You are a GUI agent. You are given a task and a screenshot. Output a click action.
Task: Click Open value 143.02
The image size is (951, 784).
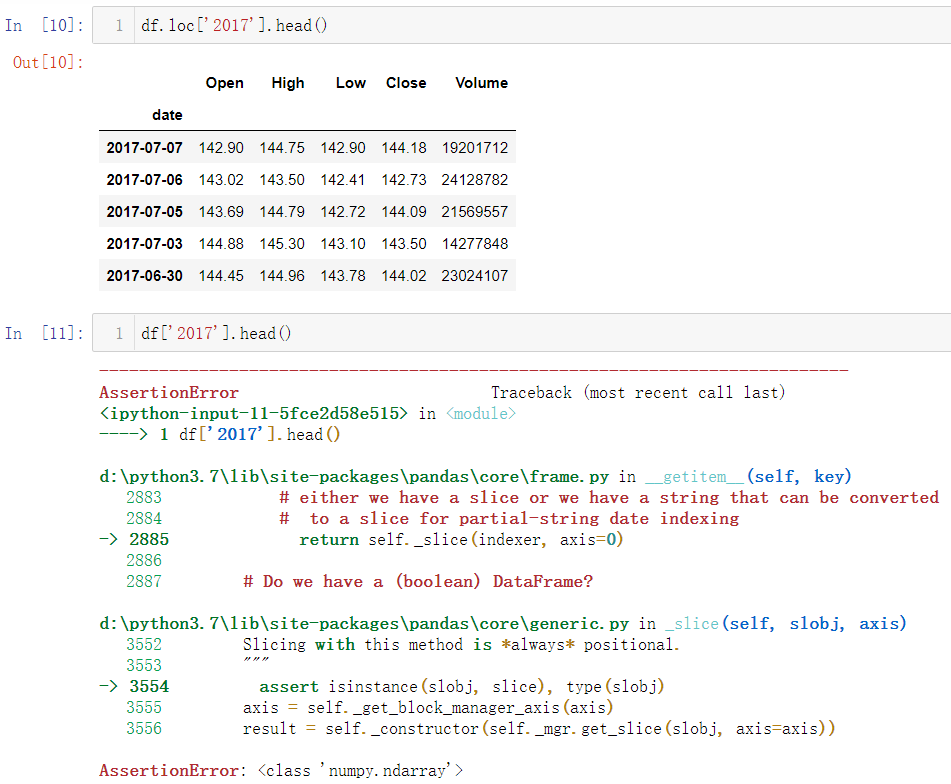tap(221, 180)
